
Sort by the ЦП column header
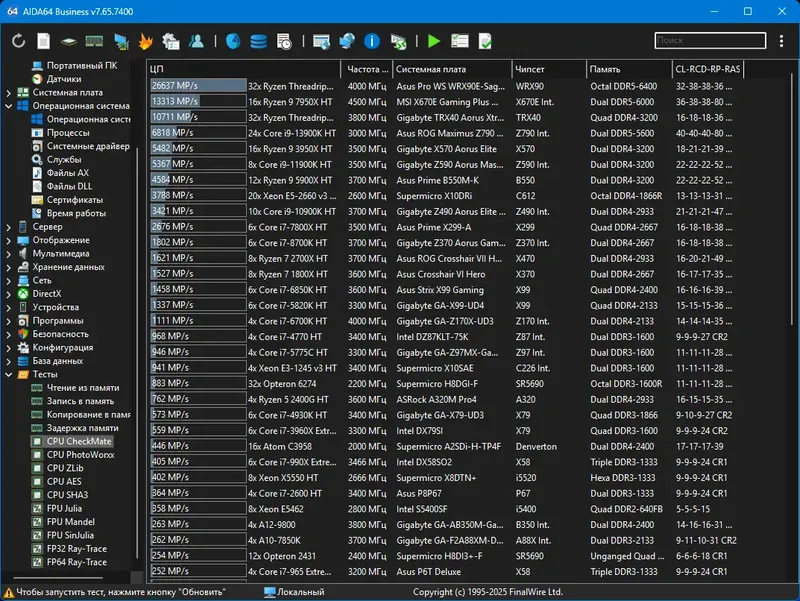point(244,69)
